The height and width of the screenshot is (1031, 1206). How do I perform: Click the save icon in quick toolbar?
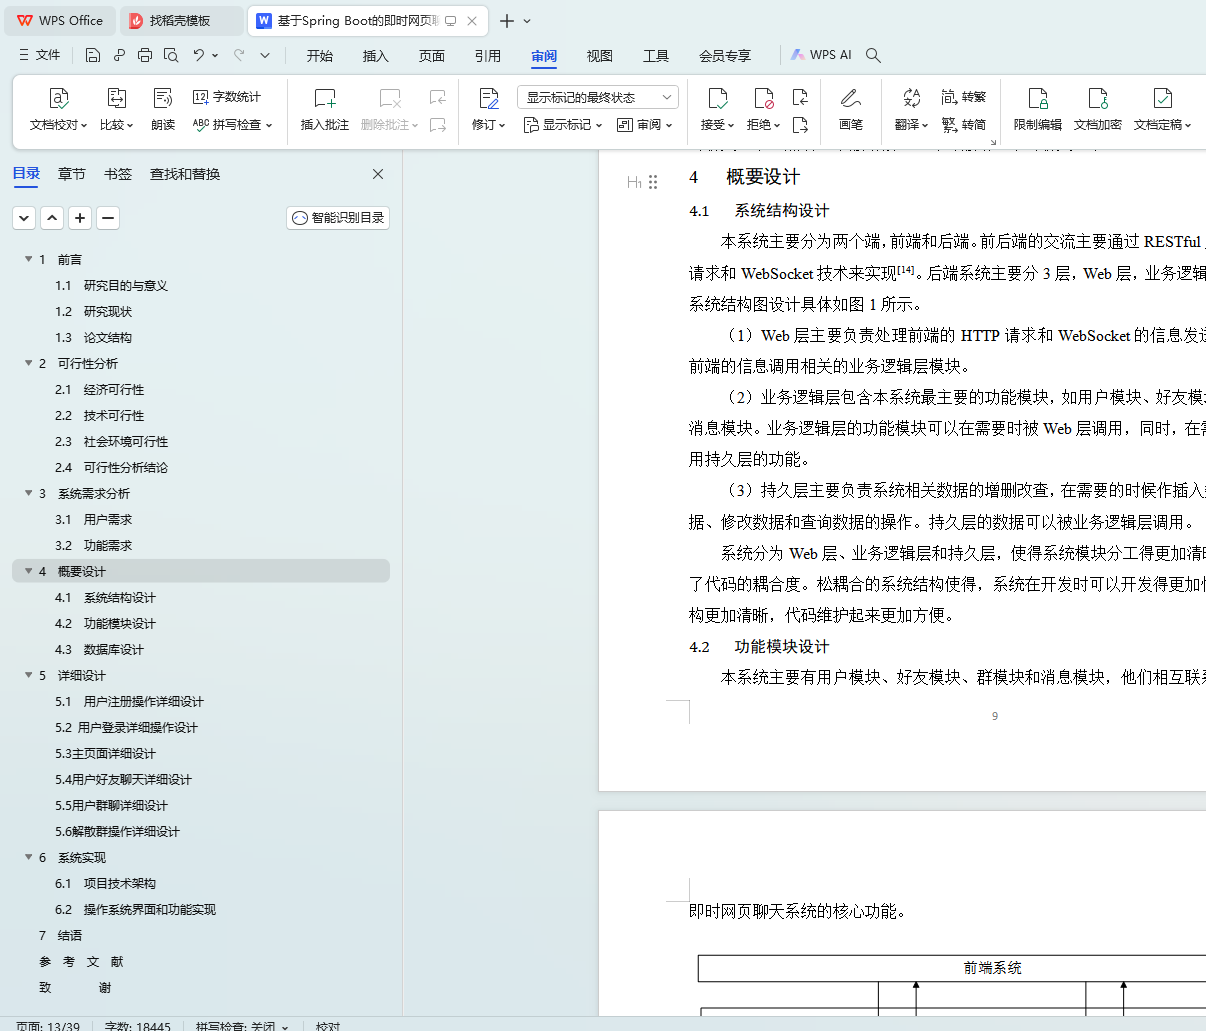pos(93,55)
